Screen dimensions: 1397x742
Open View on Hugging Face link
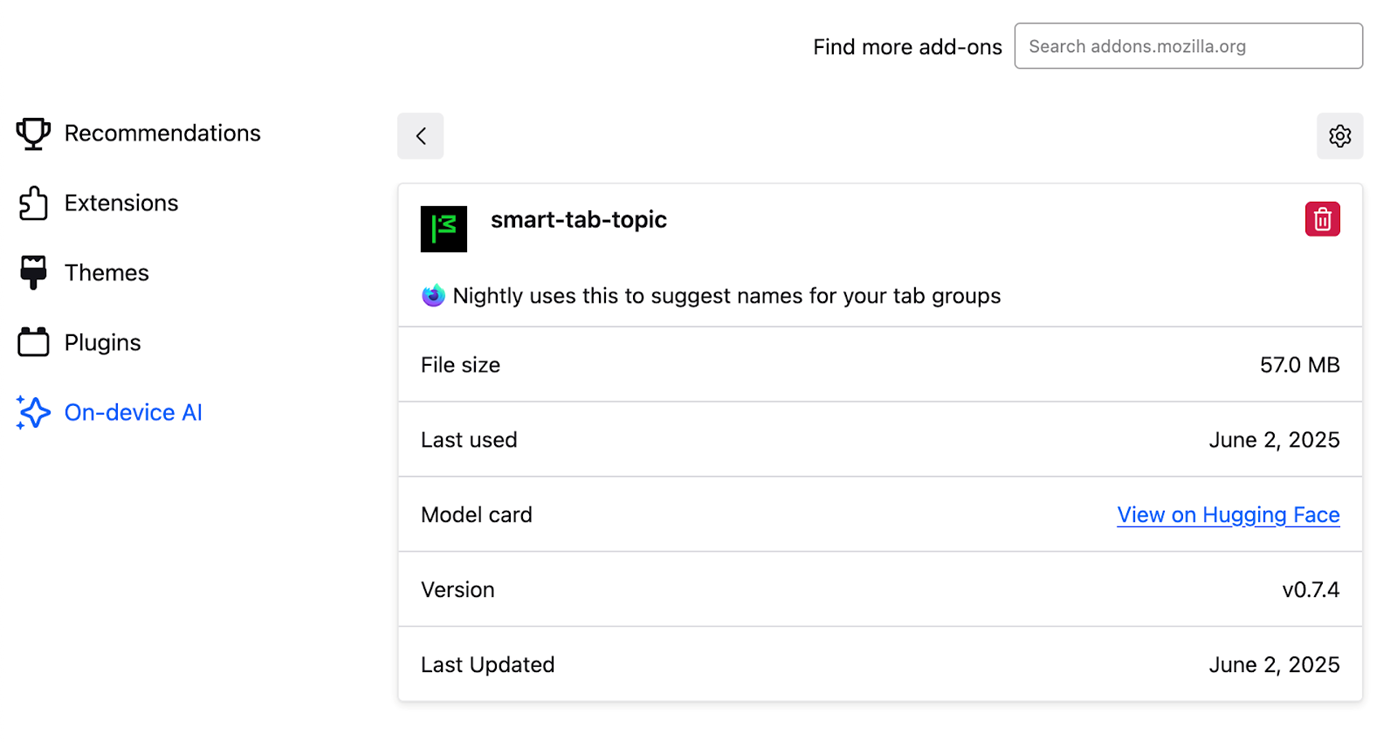[x=1228, y=515]
